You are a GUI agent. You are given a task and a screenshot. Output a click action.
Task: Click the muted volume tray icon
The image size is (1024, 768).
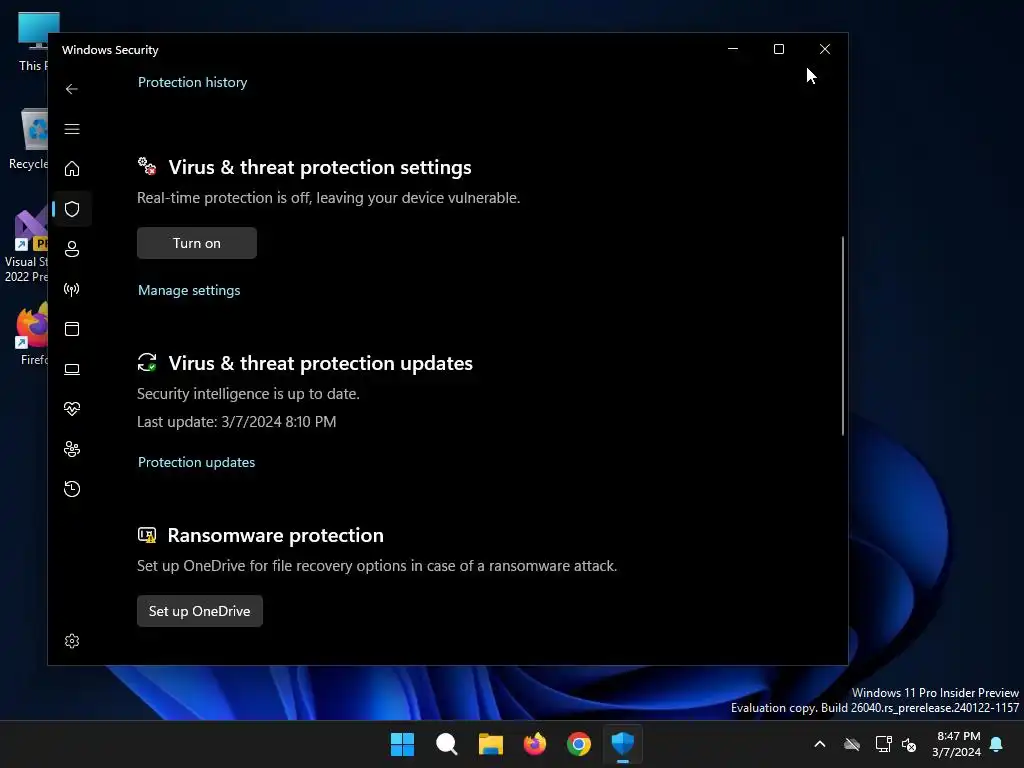click(909, 744)
